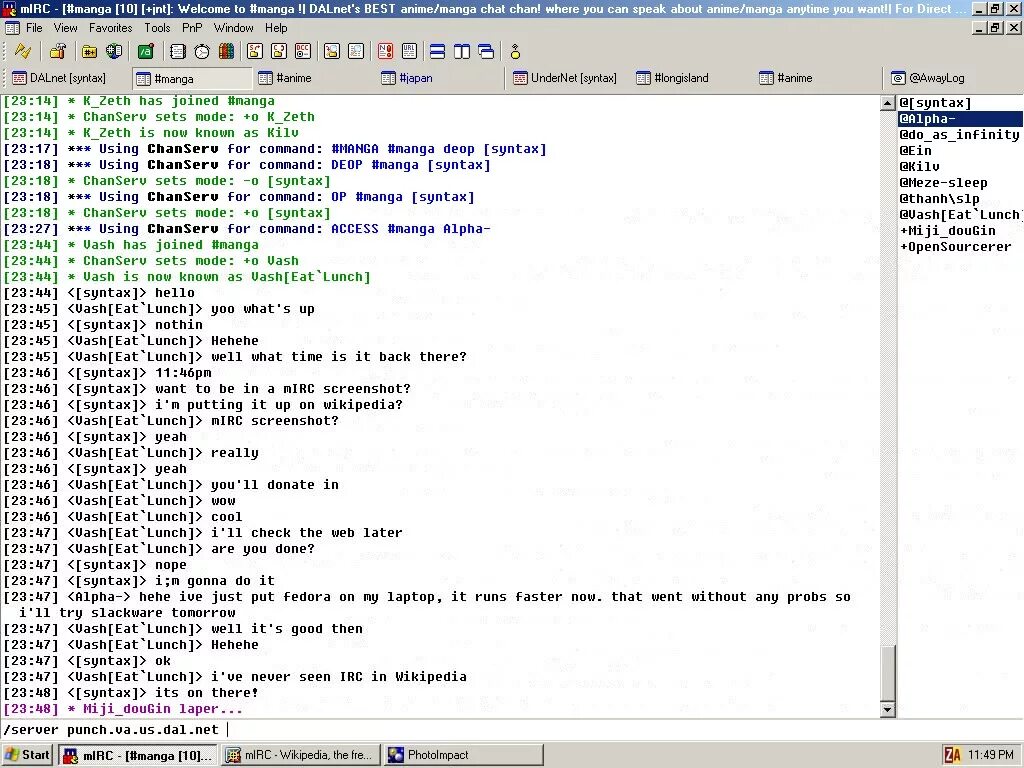The height and width of the screenshot is (768, 1024).
Task: Click the mIRC icon in the title bar
Action: pyautogui.click(x=9, y=9)
